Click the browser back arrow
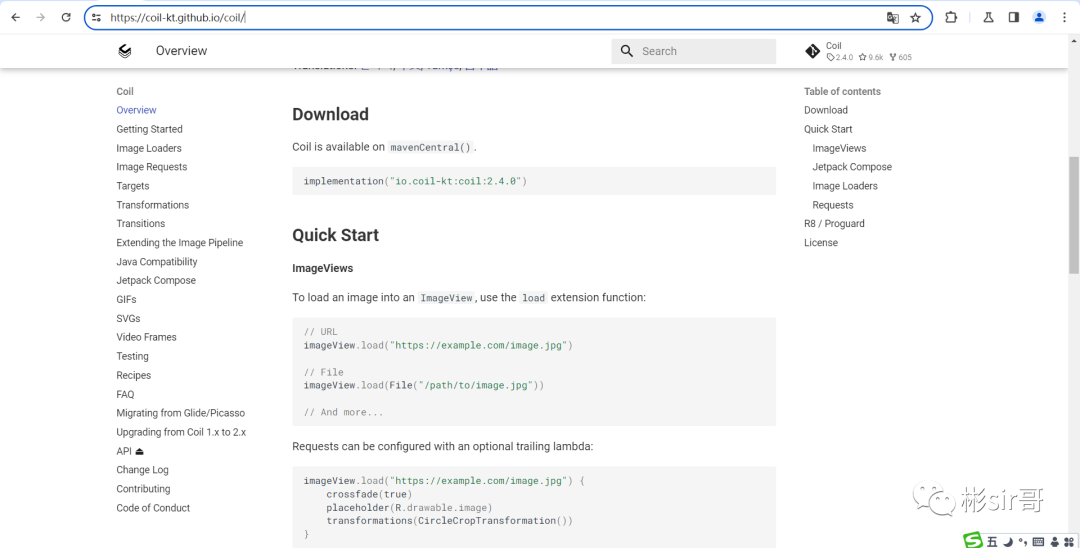Screen dimensions: 1080x548 click(16, 18)
